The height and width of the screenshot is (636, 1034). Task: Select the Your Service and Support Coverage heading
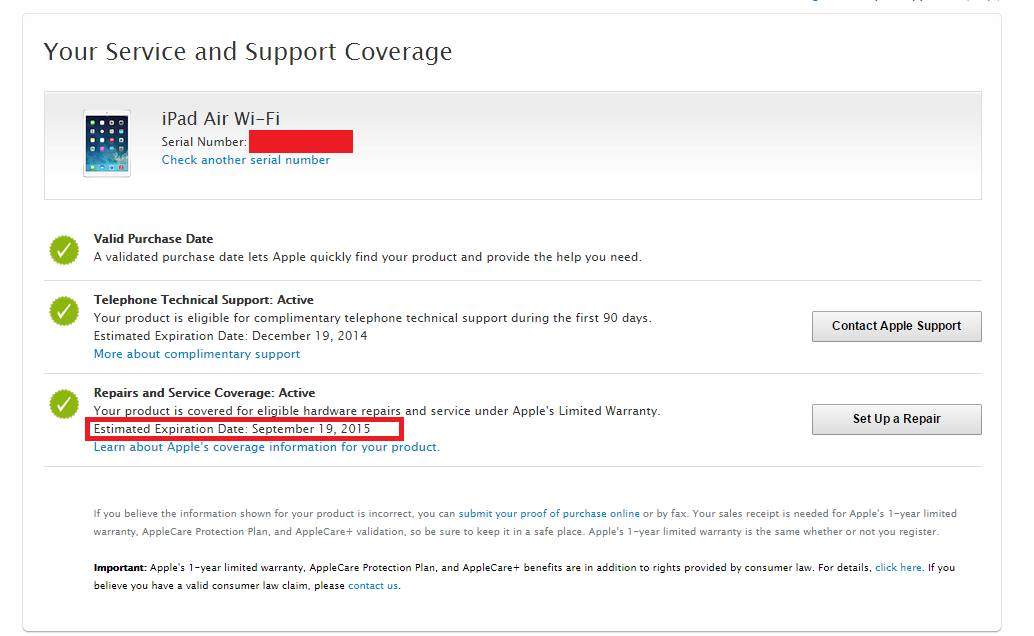pyautogui.click(x=248, y=51)
